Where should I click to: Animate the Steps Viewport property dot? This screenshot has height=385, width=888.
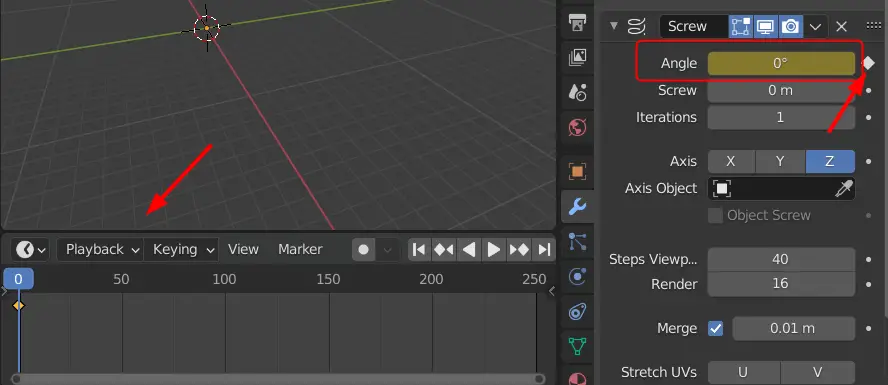[x=869, y=259]
